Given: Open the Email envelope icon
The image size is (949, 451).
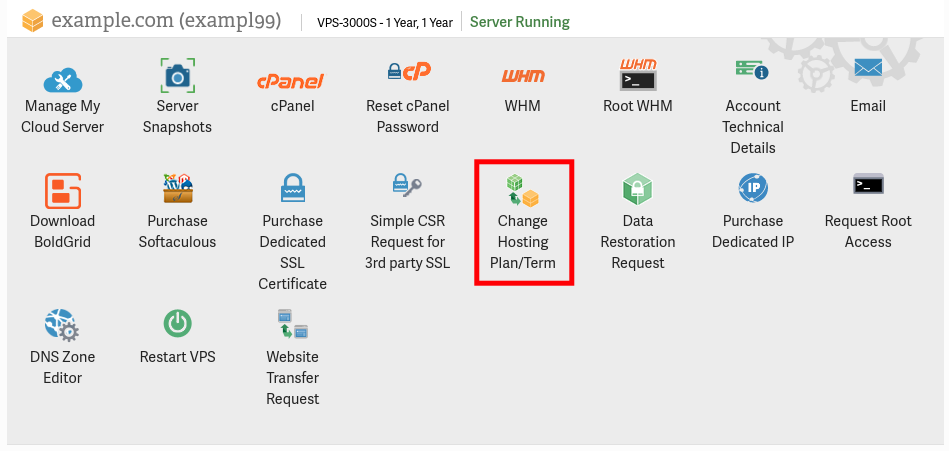Looking at the screenshot, I should click(x=868, y=70).
